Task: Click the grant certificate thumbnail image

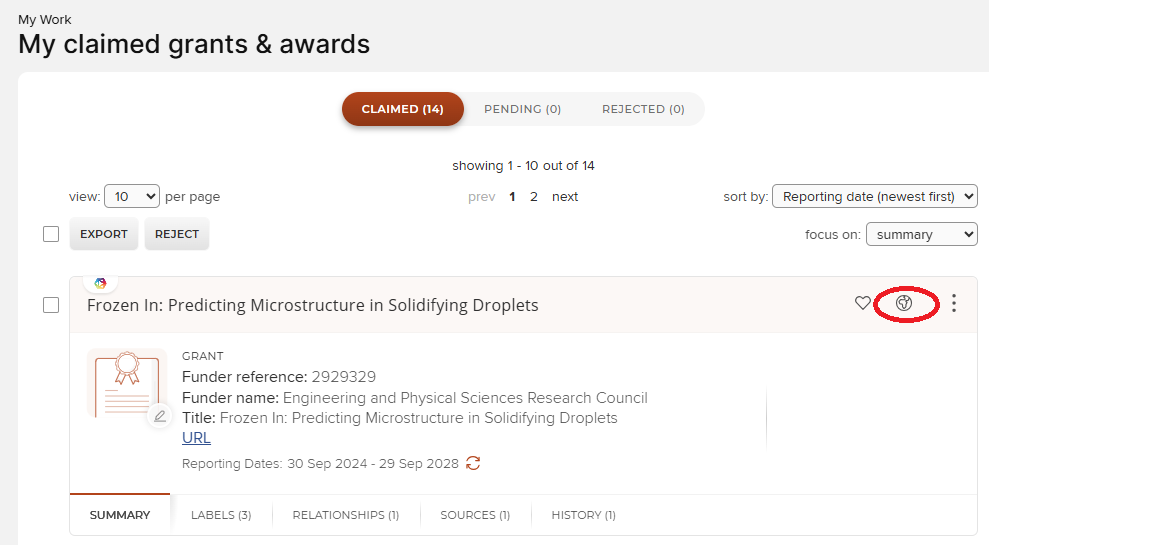Action: click(124, 384)
